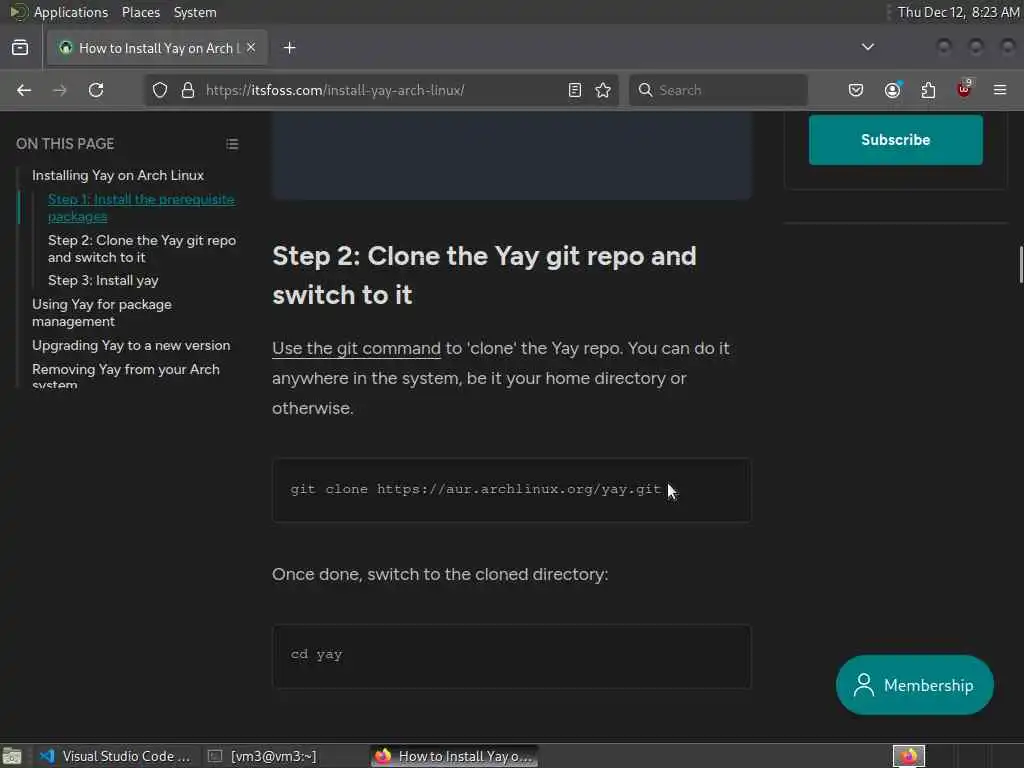Click the Subscribe button

point(895,140)
